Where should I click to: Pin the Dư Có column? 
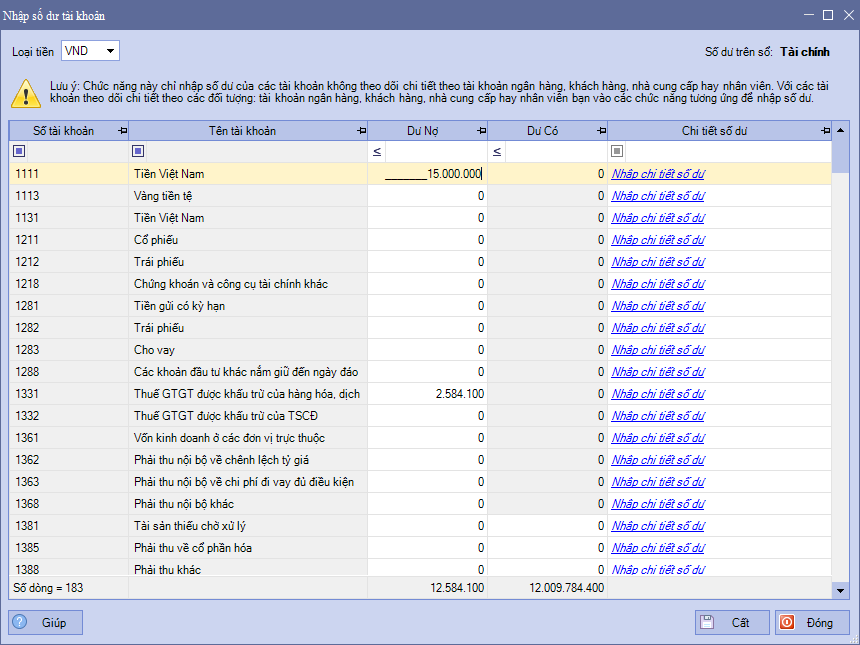coord(601,131)
